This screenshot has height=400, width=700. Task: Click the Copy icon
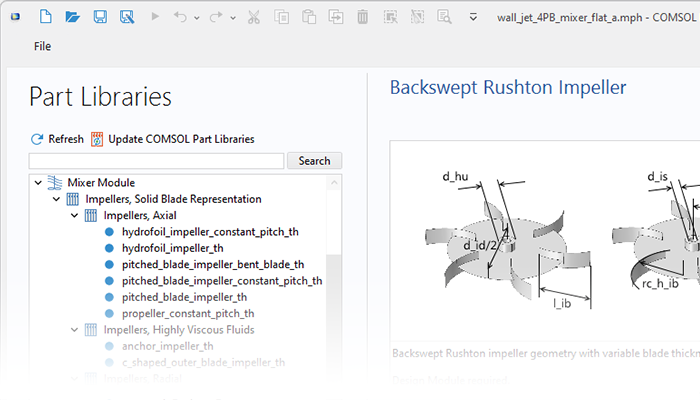pyautogui.click(x=281, y=17)
